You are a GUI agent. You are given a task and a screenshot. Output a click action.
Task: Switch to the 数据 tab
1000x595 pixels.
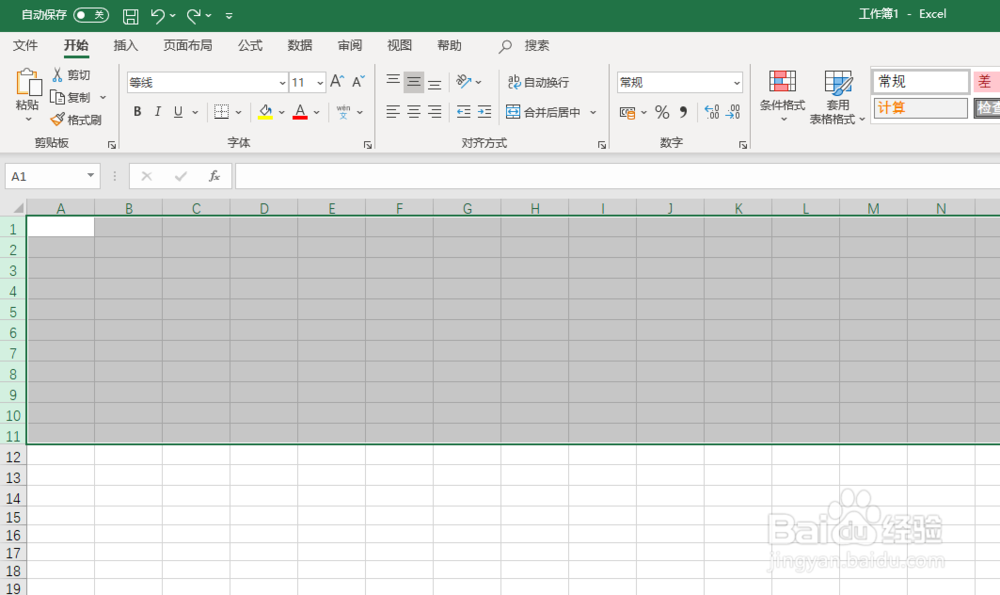click(300, 45)
